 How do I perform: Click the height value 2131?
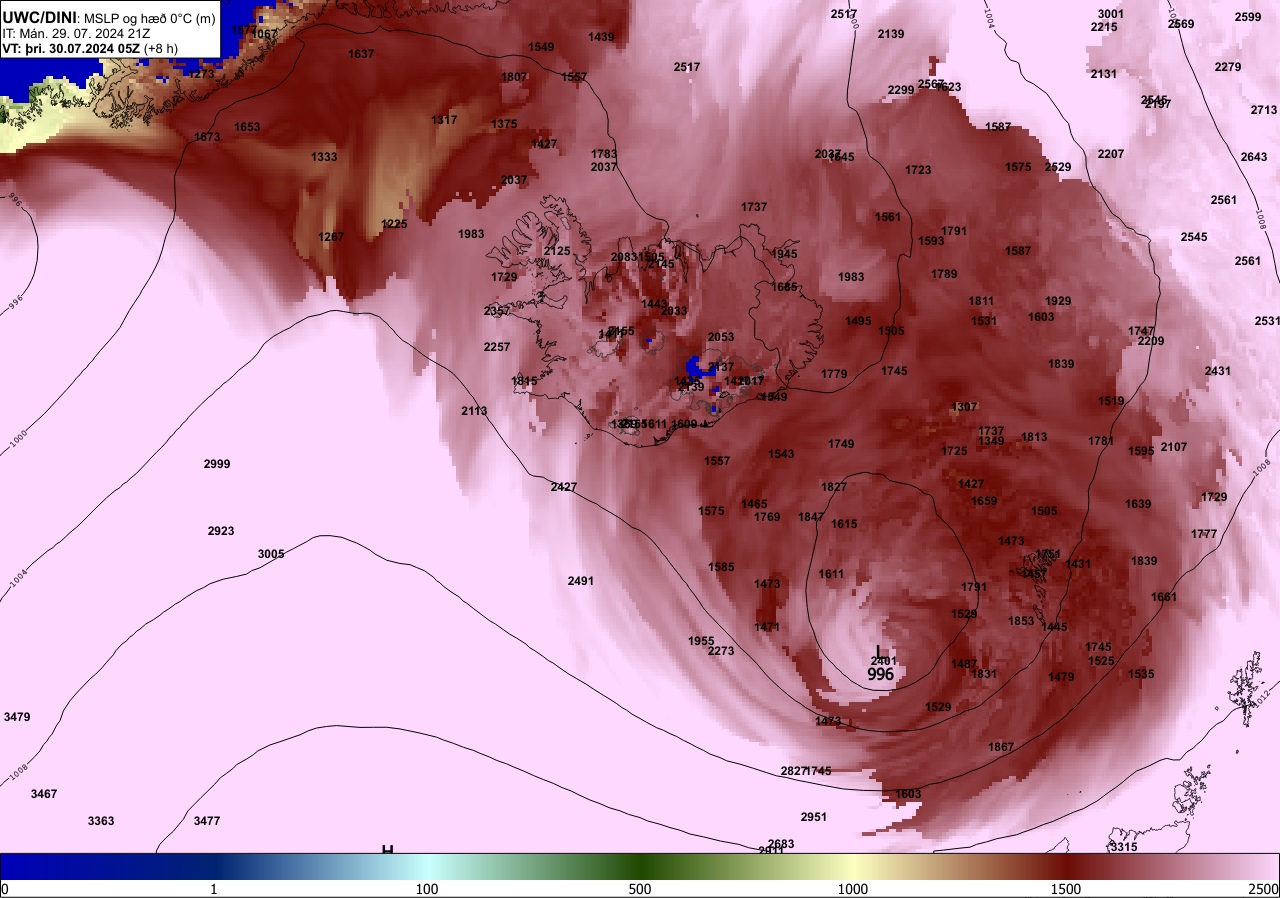point(1104,74)
